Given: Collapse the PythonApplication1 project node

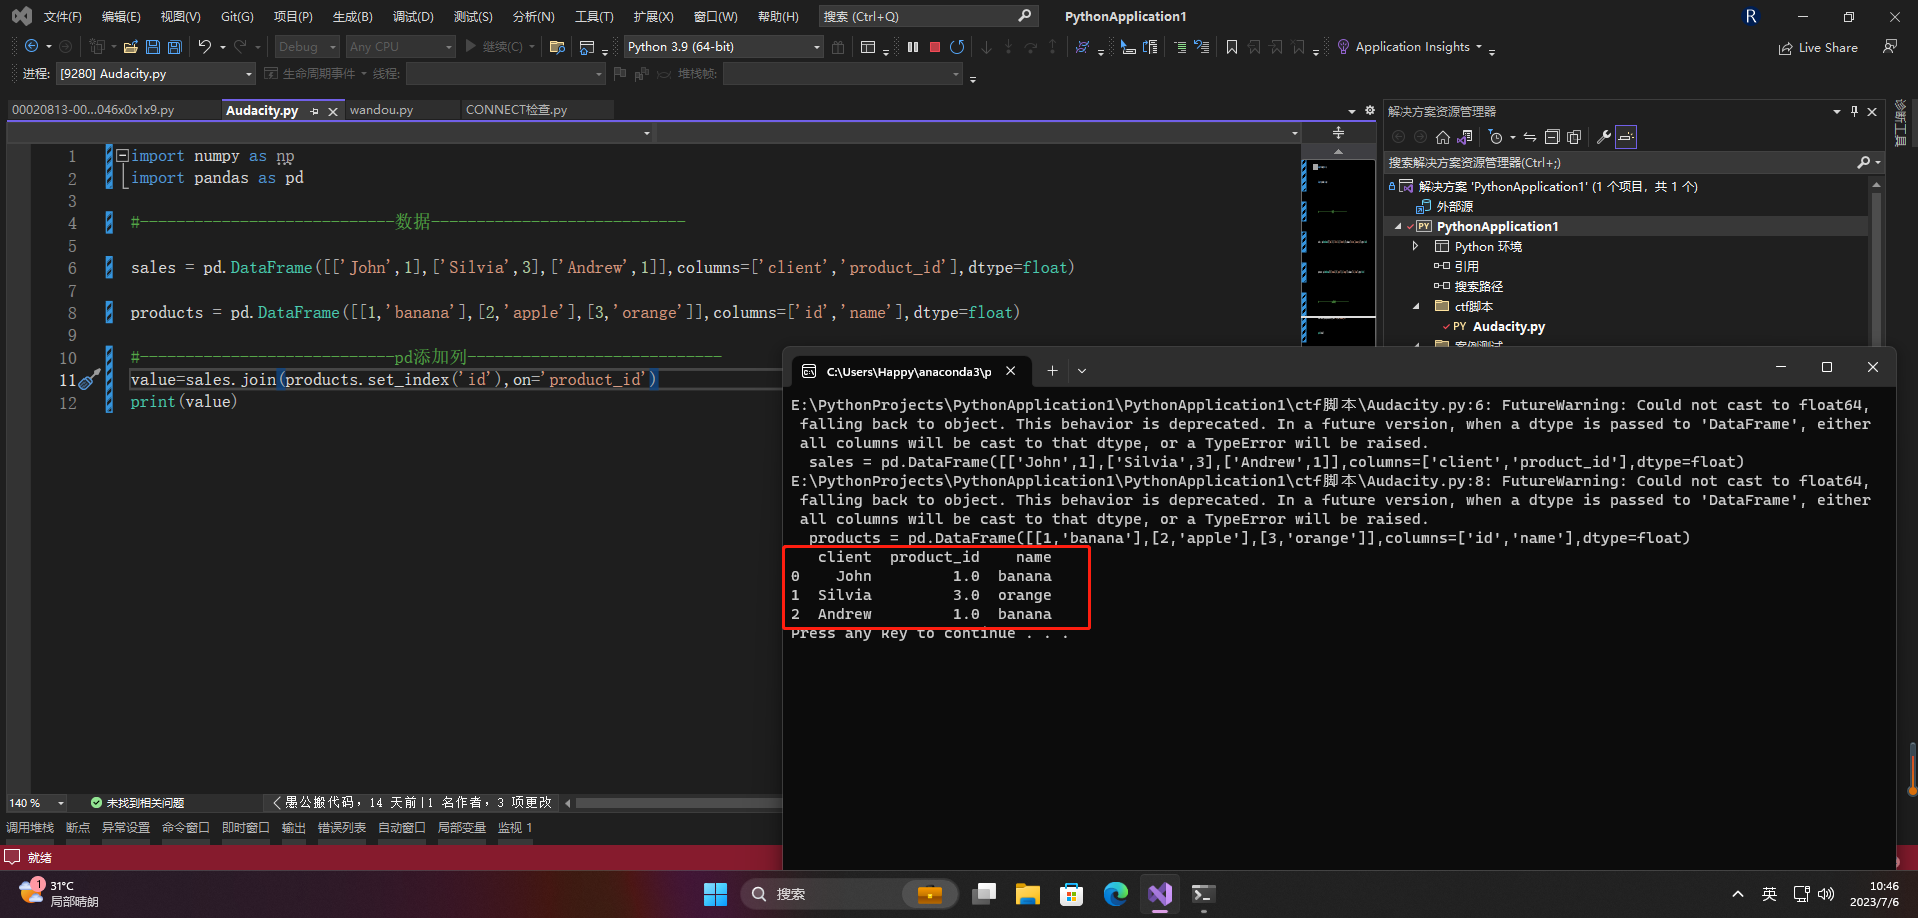Looking at the screenshot, I should coord(1398,226).
